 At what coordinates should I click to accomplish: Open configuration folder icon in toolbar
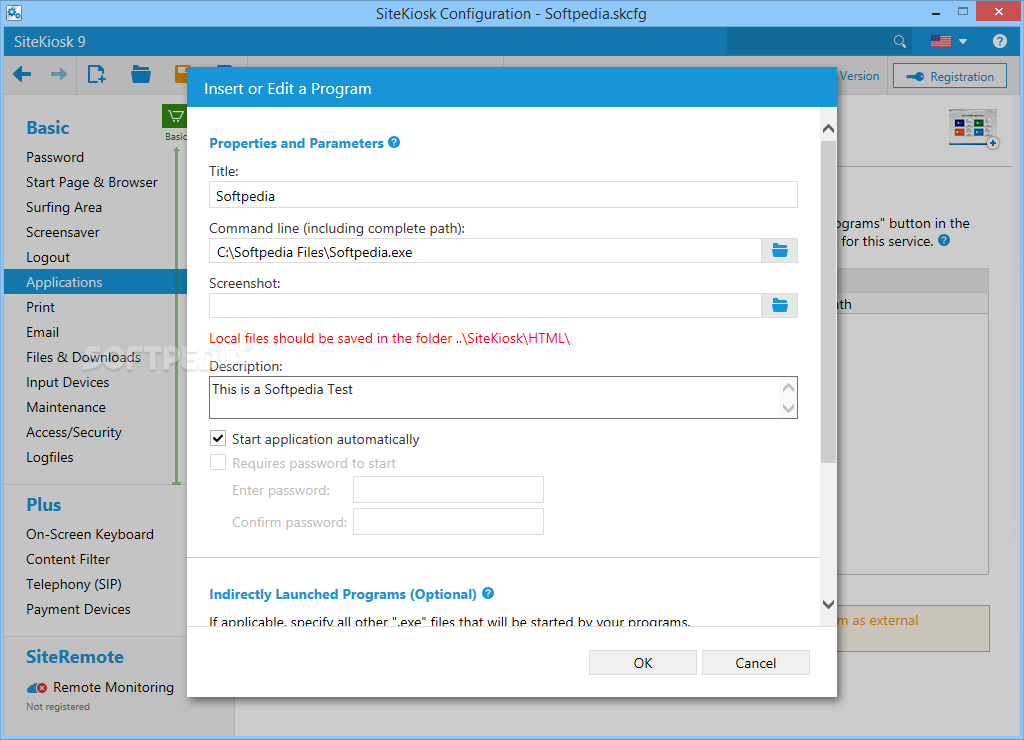point(140,74)
